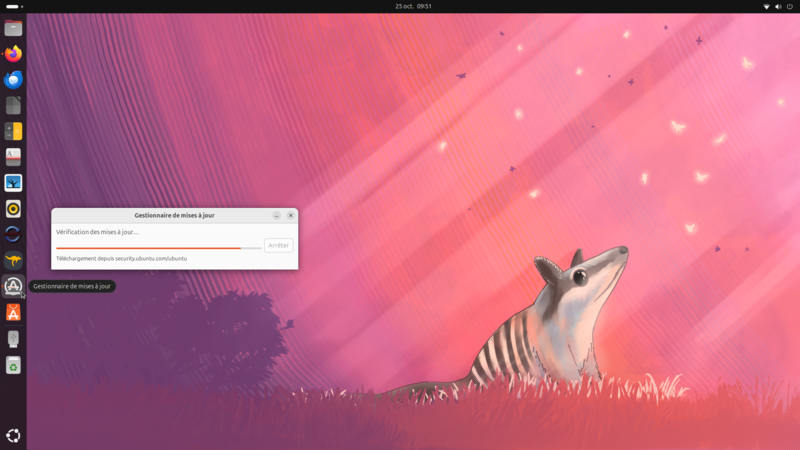The height and width of the screenshot is (450, 800).
Task: Open Rhythmbox music player from dock
Action: tap(13, 209)
